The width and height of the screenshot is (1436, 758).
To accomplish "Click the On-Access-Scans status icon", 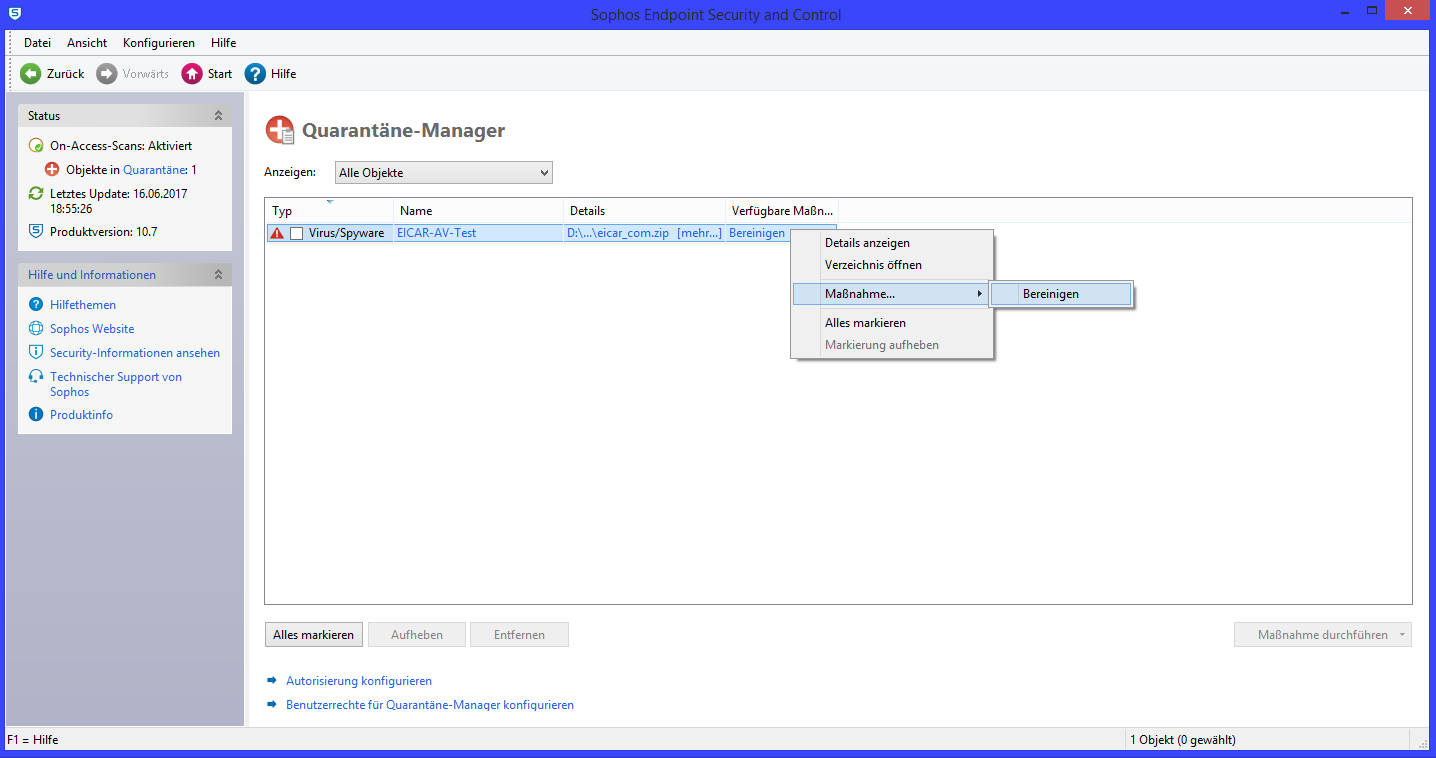I will pos(36,145).
